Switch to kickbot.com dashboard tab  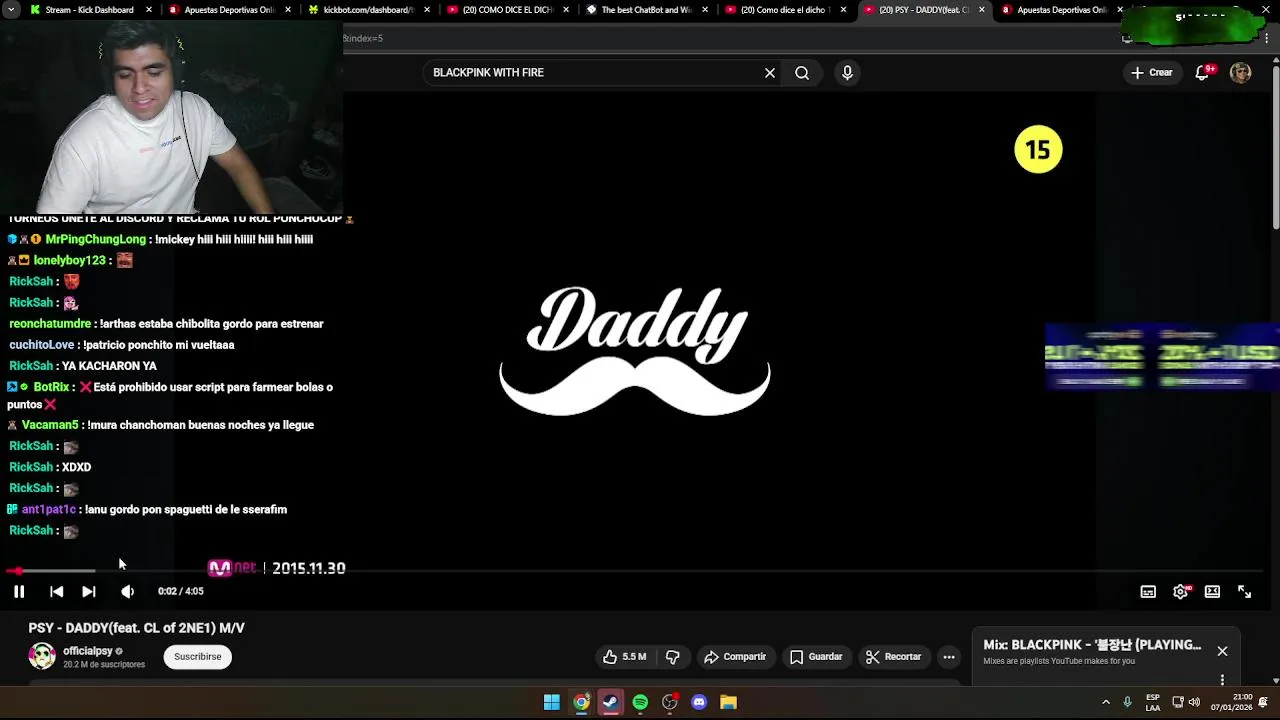pos(368,10)
